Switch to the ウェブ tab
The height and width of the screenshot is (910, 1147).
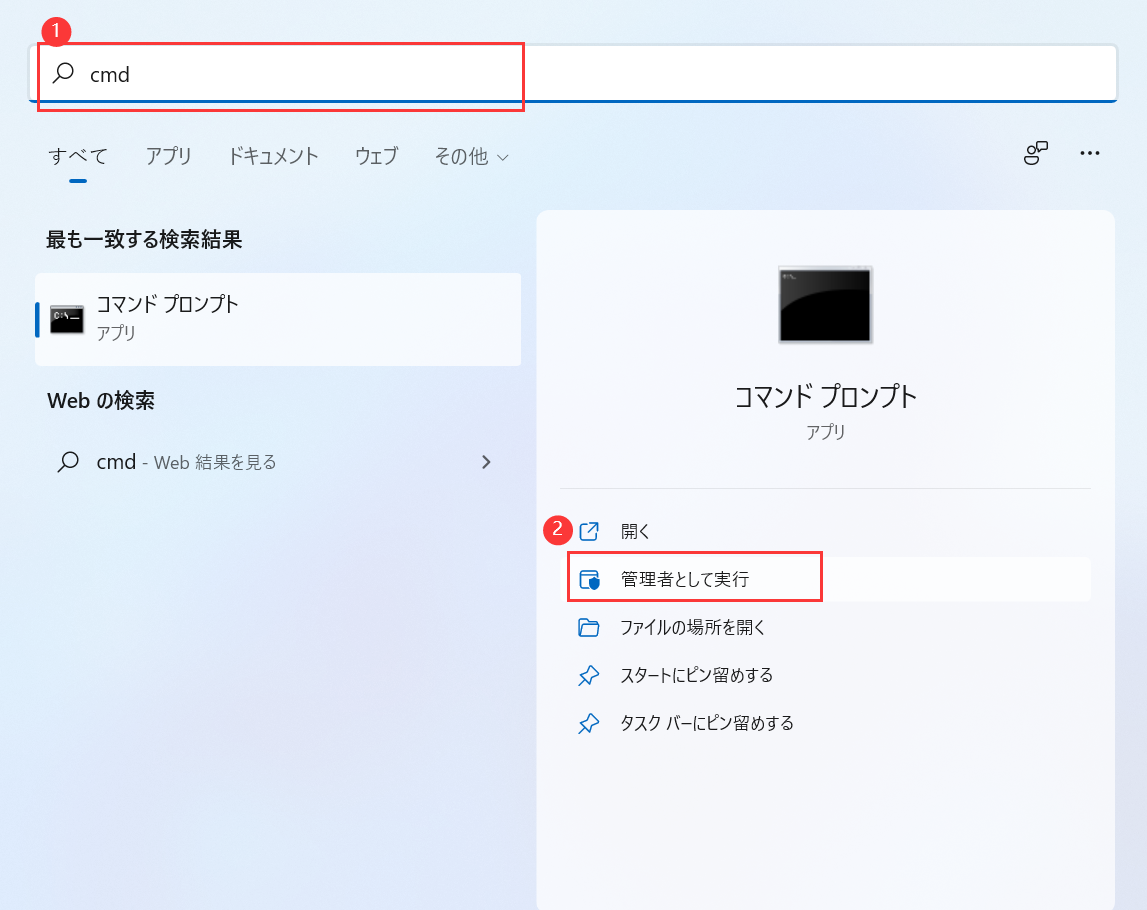376,156
